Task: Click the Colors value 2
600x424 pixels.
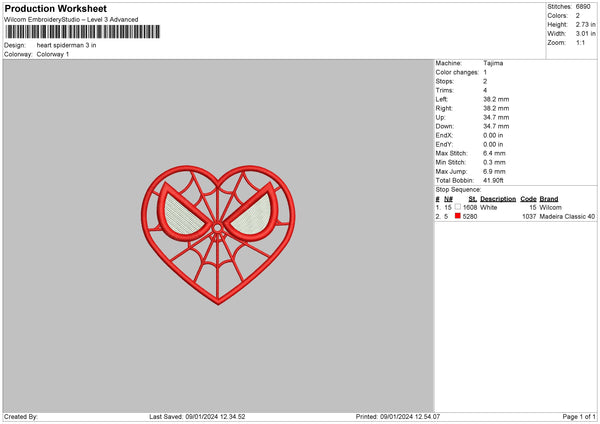Action: point(578,16)
